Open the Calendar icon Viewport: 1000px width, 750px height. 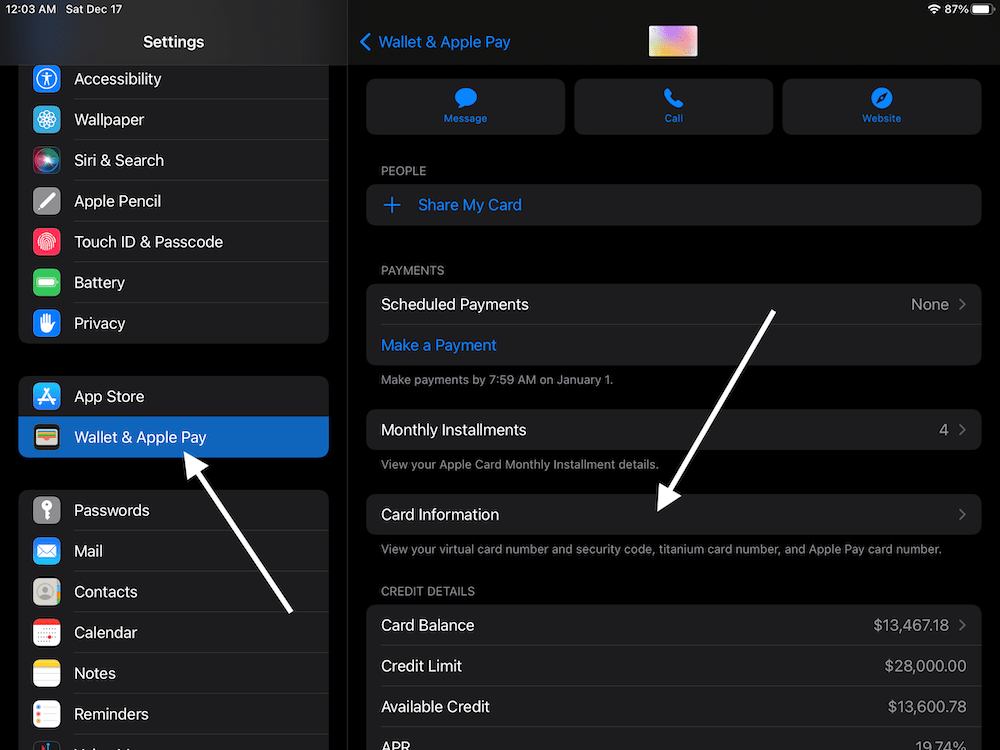click(x=47, y=633)
